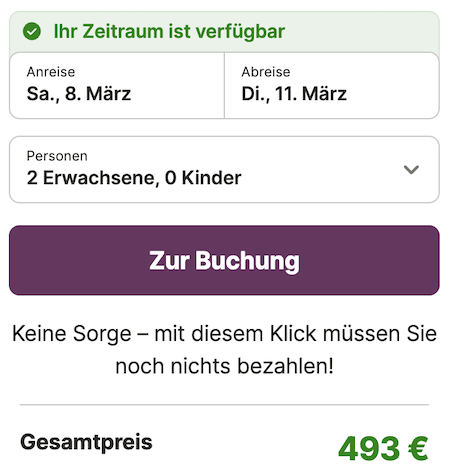Click the Zur Buchung button
Viewport: 450px width, 476px height.
coord(224,260)
